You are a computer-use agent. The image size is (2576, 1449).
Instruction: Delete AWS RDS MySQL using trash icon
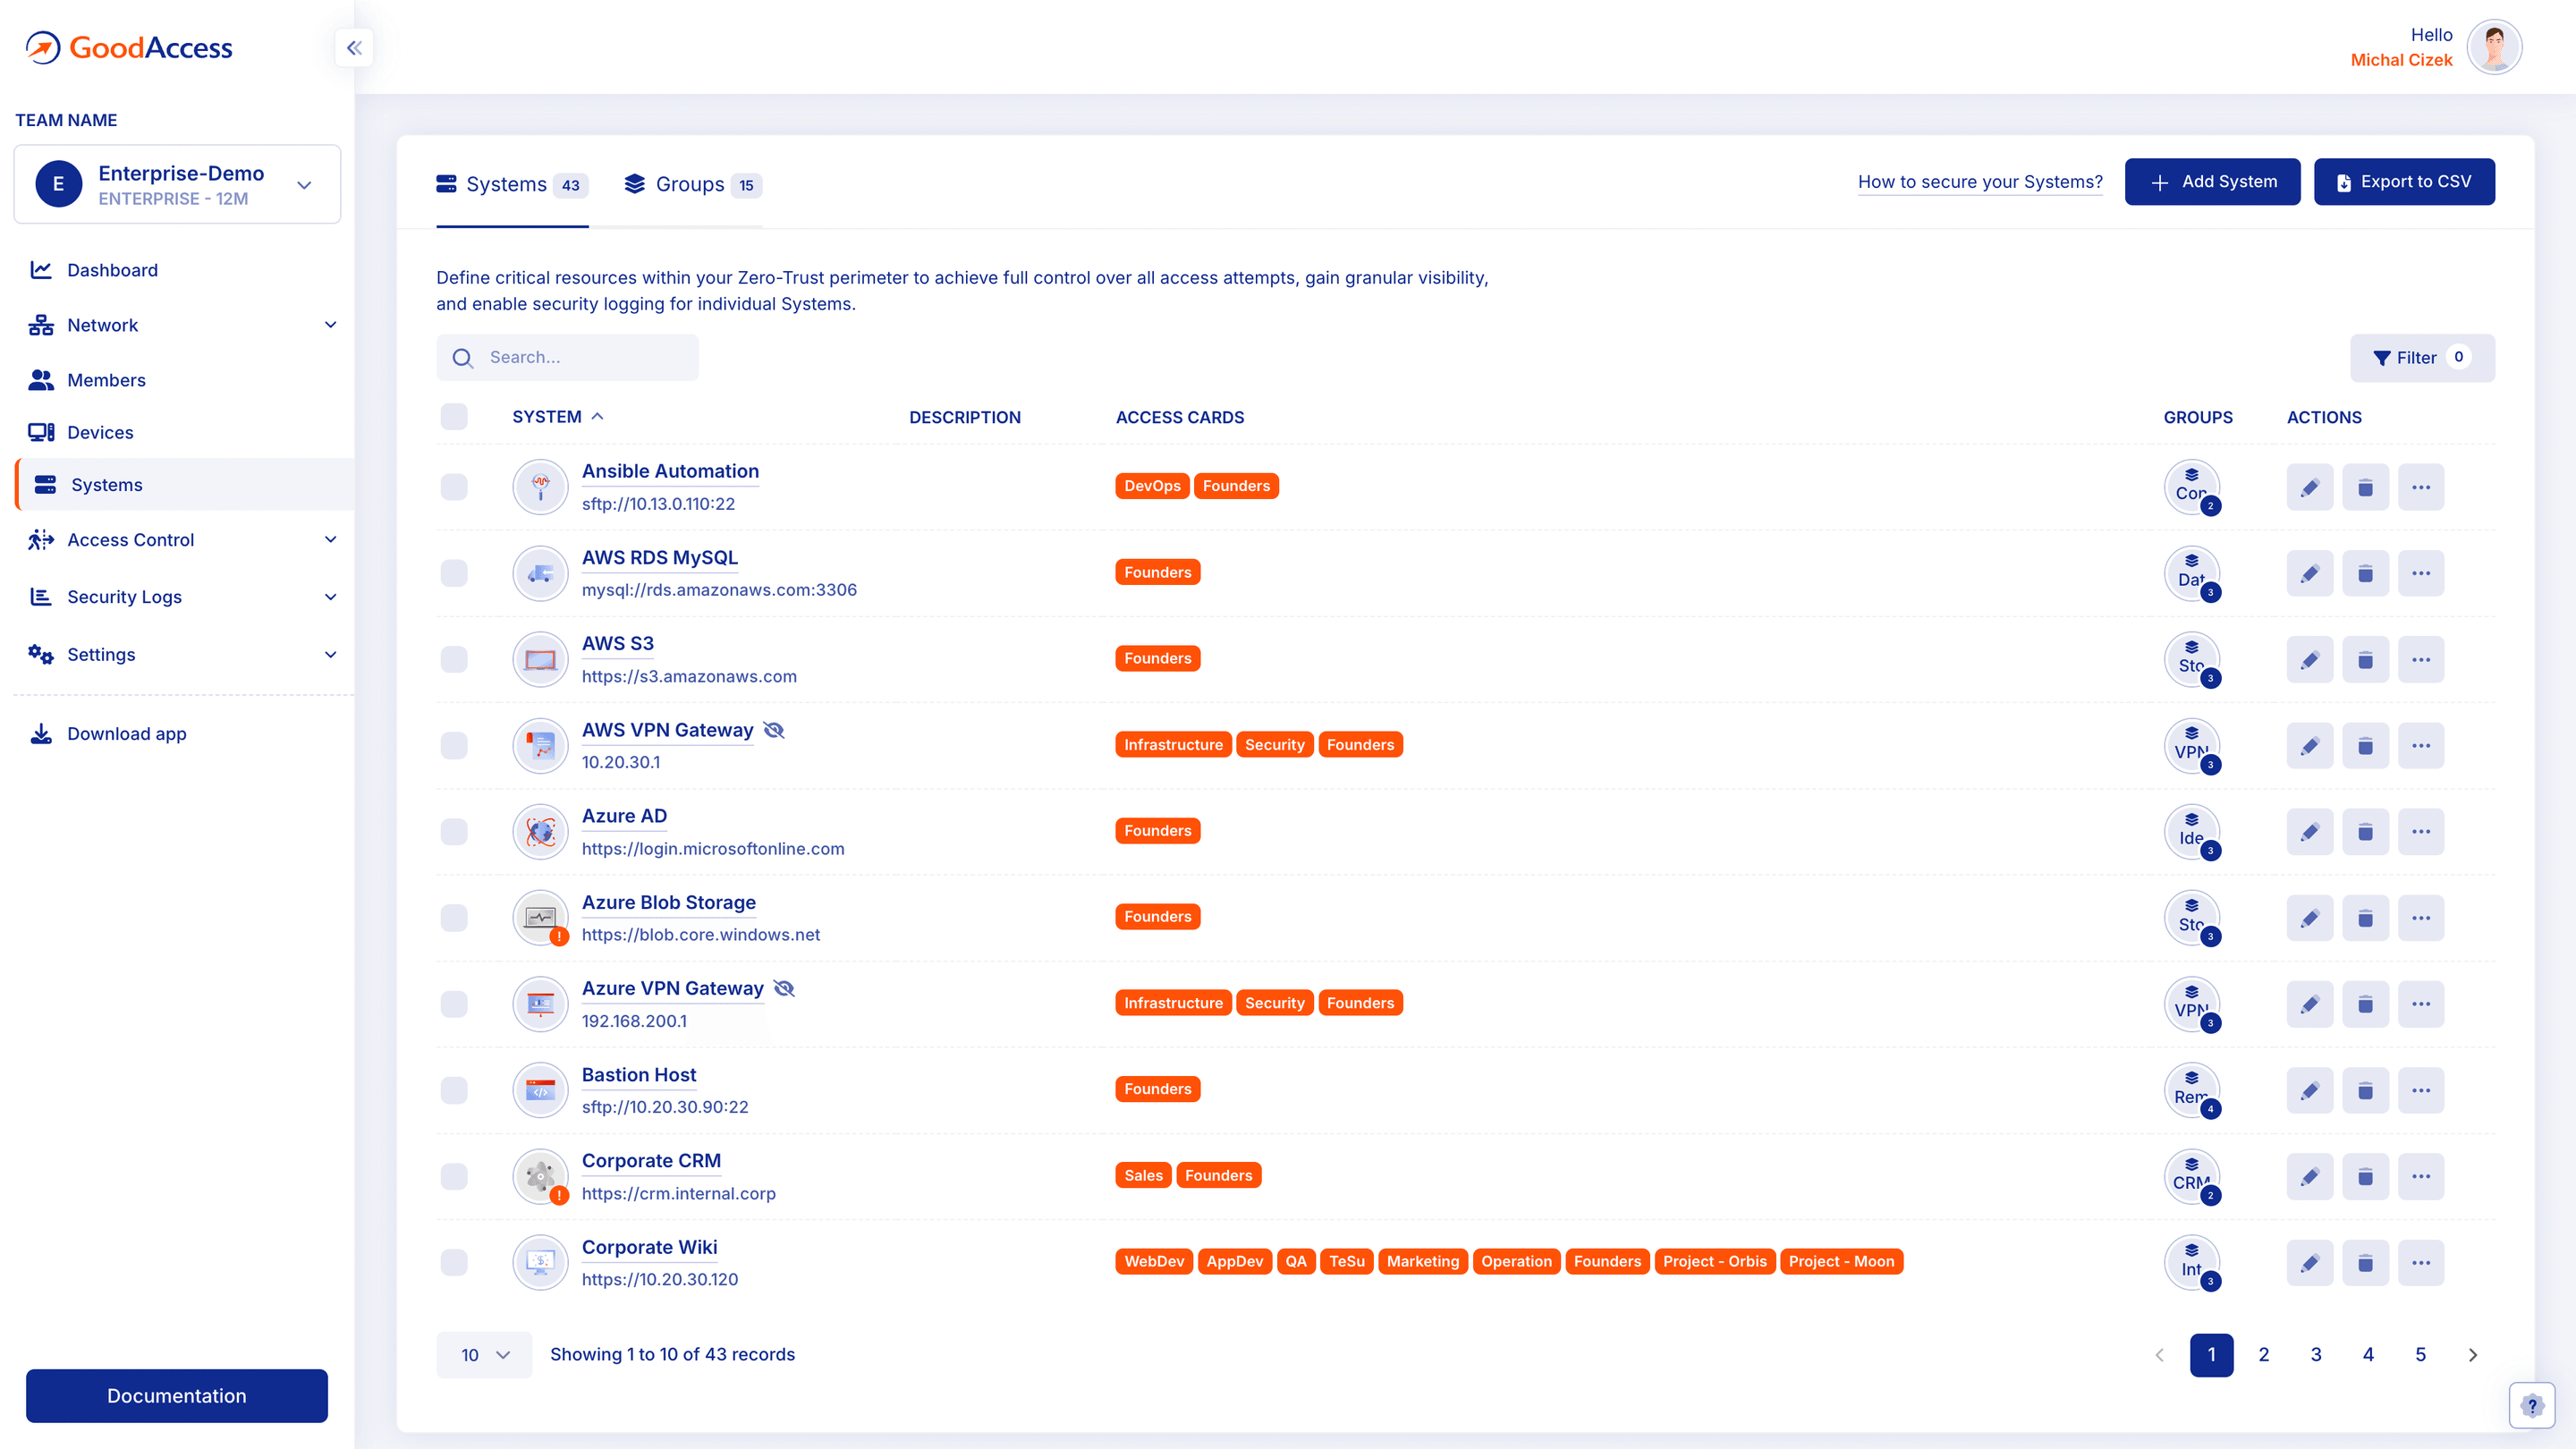tap(2365, 573)
